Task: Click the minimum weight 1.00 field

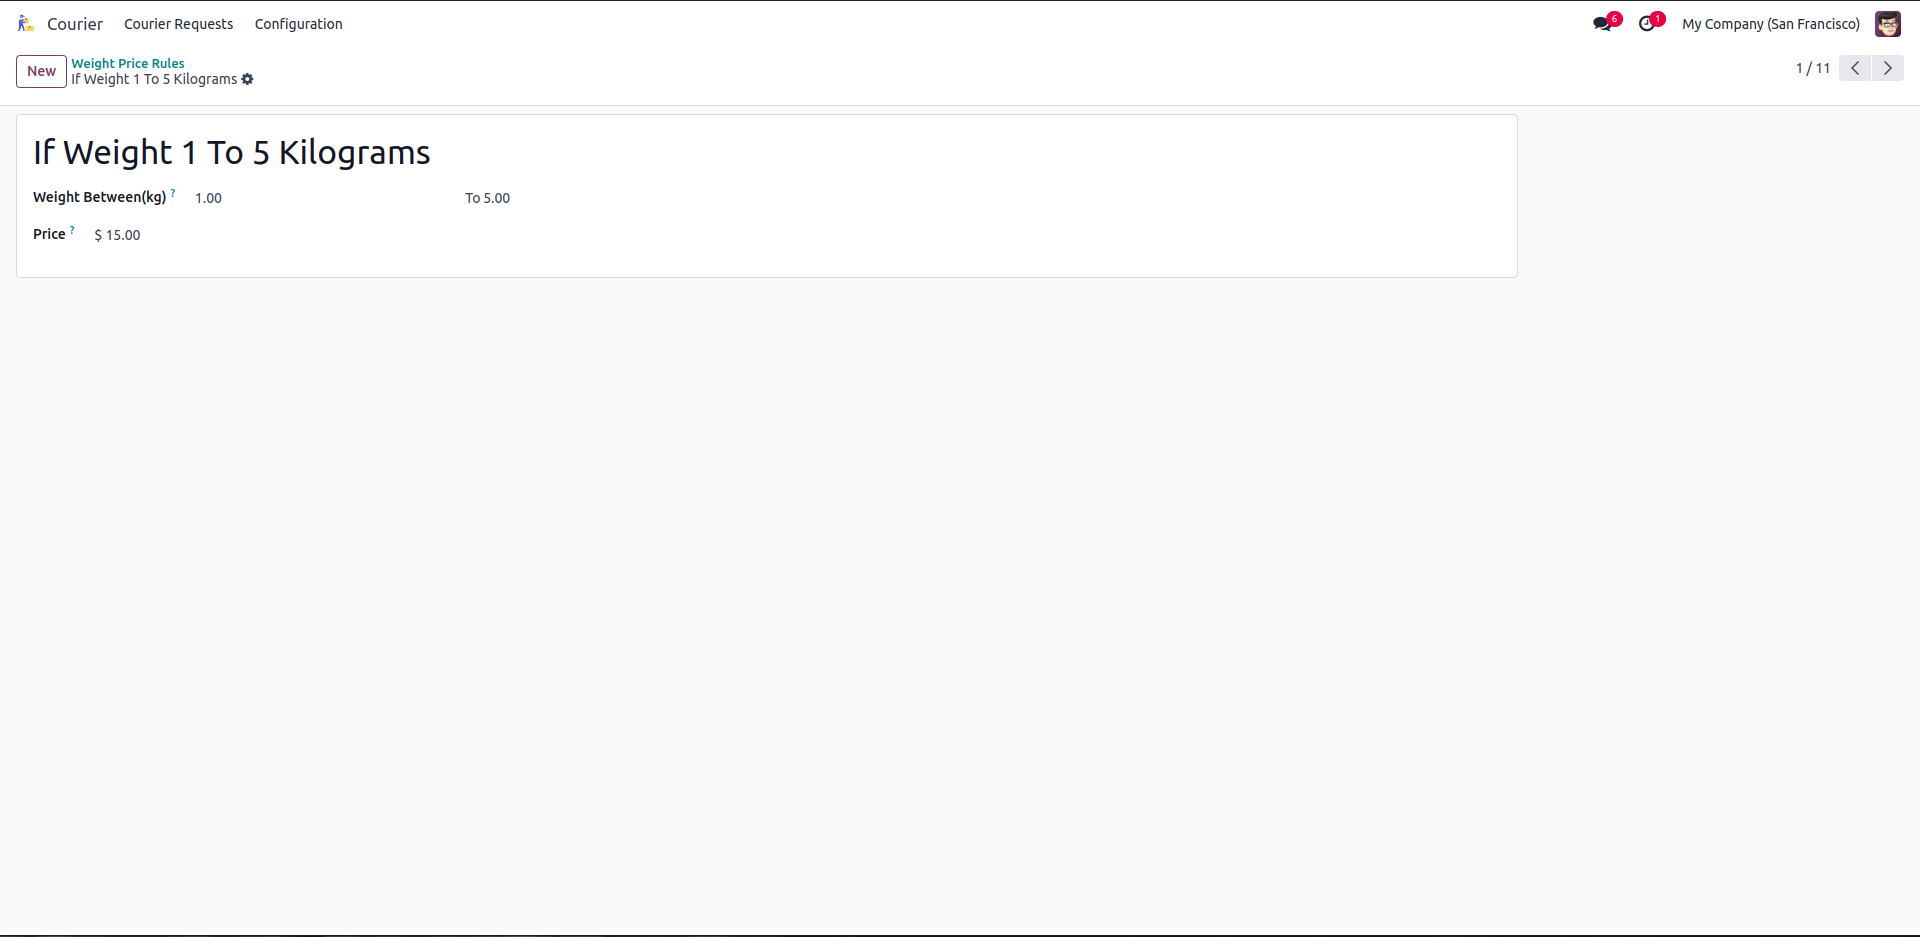Action: point(209,198)
